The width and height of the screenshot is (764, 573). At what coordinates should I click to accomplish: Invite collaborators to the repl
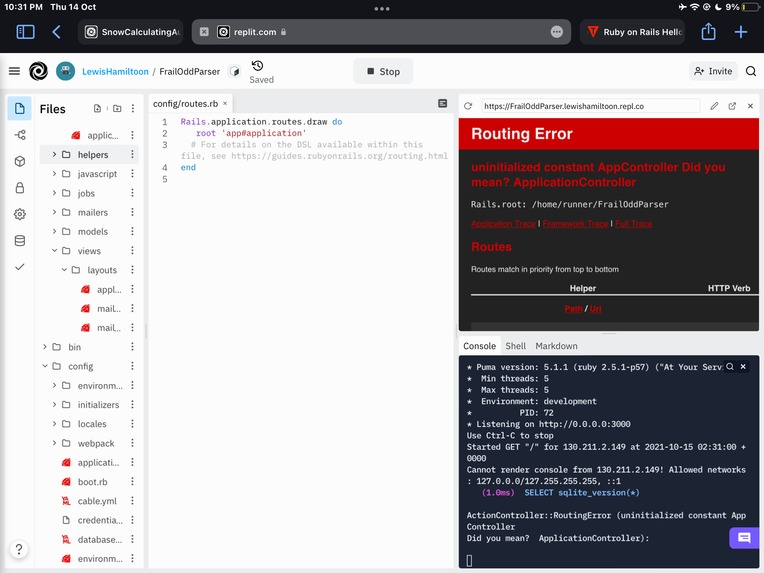(x=713, y=71)
